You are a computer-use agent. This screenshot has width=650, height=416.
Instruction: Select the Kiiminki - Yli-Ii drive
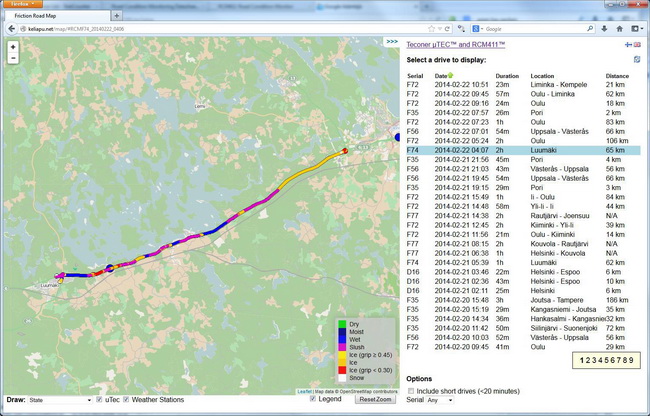[x=523, y=225]
